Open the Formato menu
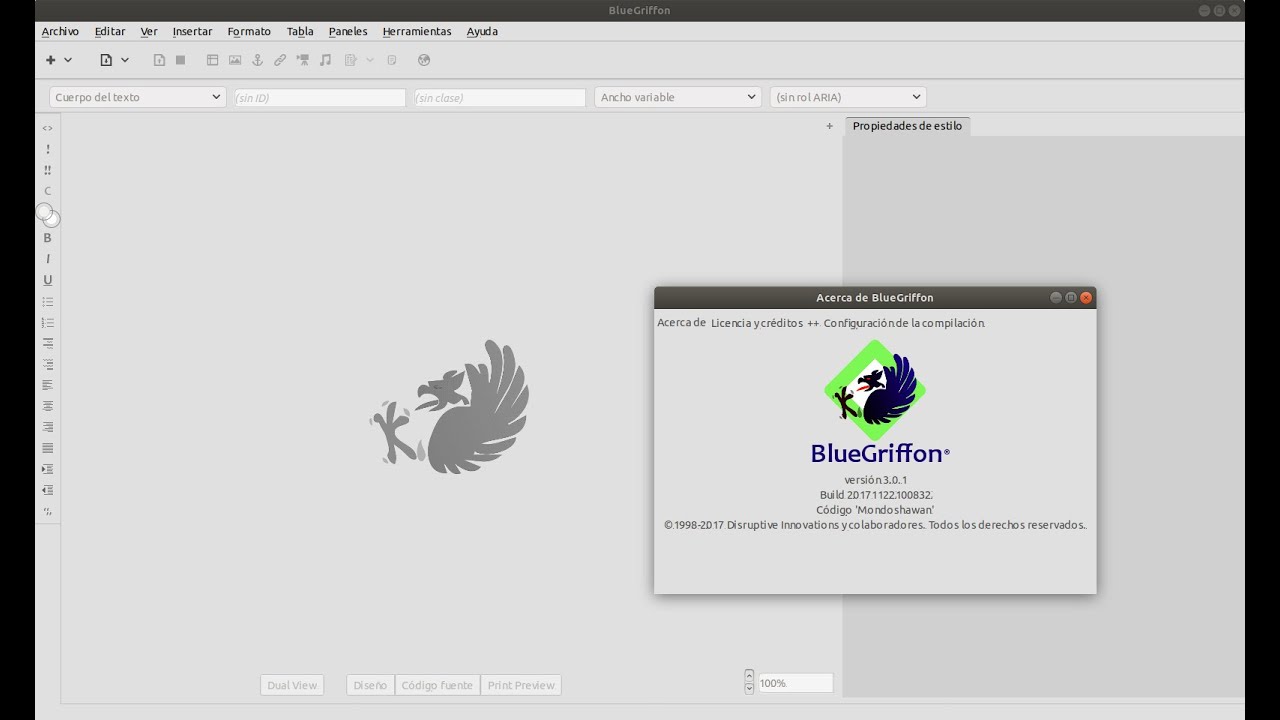The height and width of the screenshot is (720, 1280). point(249,31)
